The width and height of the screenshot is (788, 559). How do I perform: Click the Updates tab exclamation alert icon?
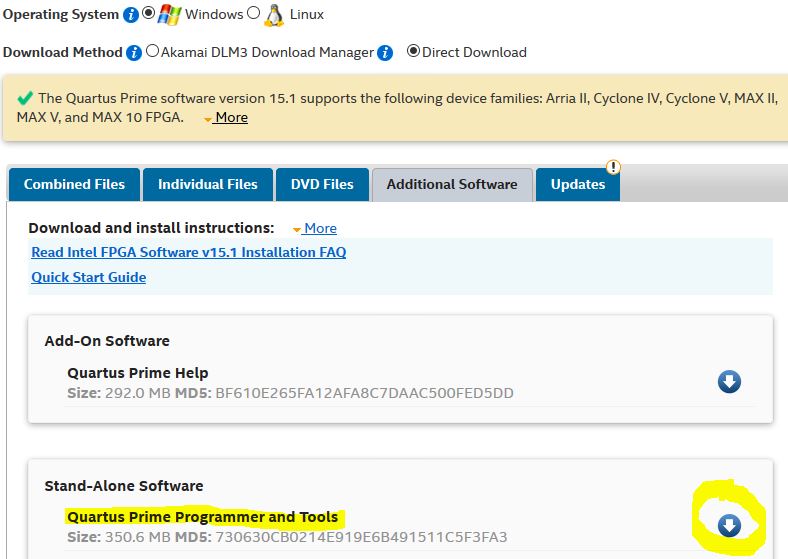click(613, 167)
